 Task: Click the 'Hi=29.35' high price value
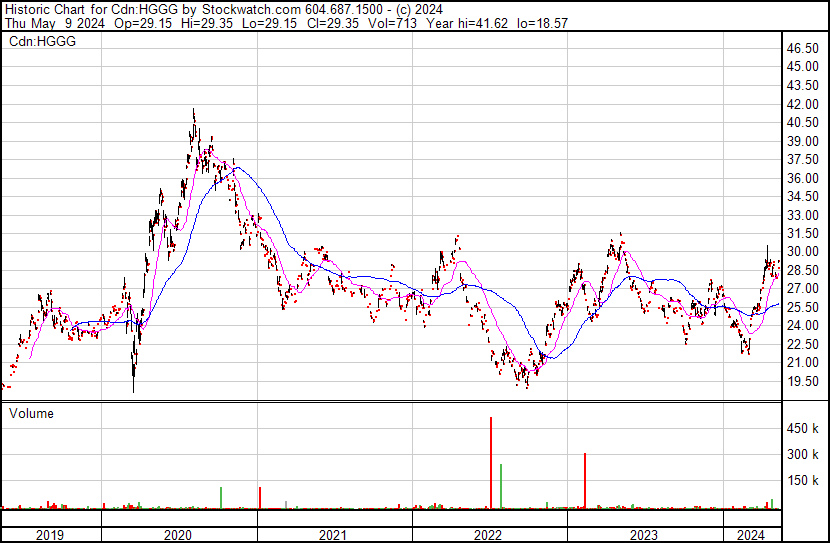pyautogui.click(x=206, y=23)
